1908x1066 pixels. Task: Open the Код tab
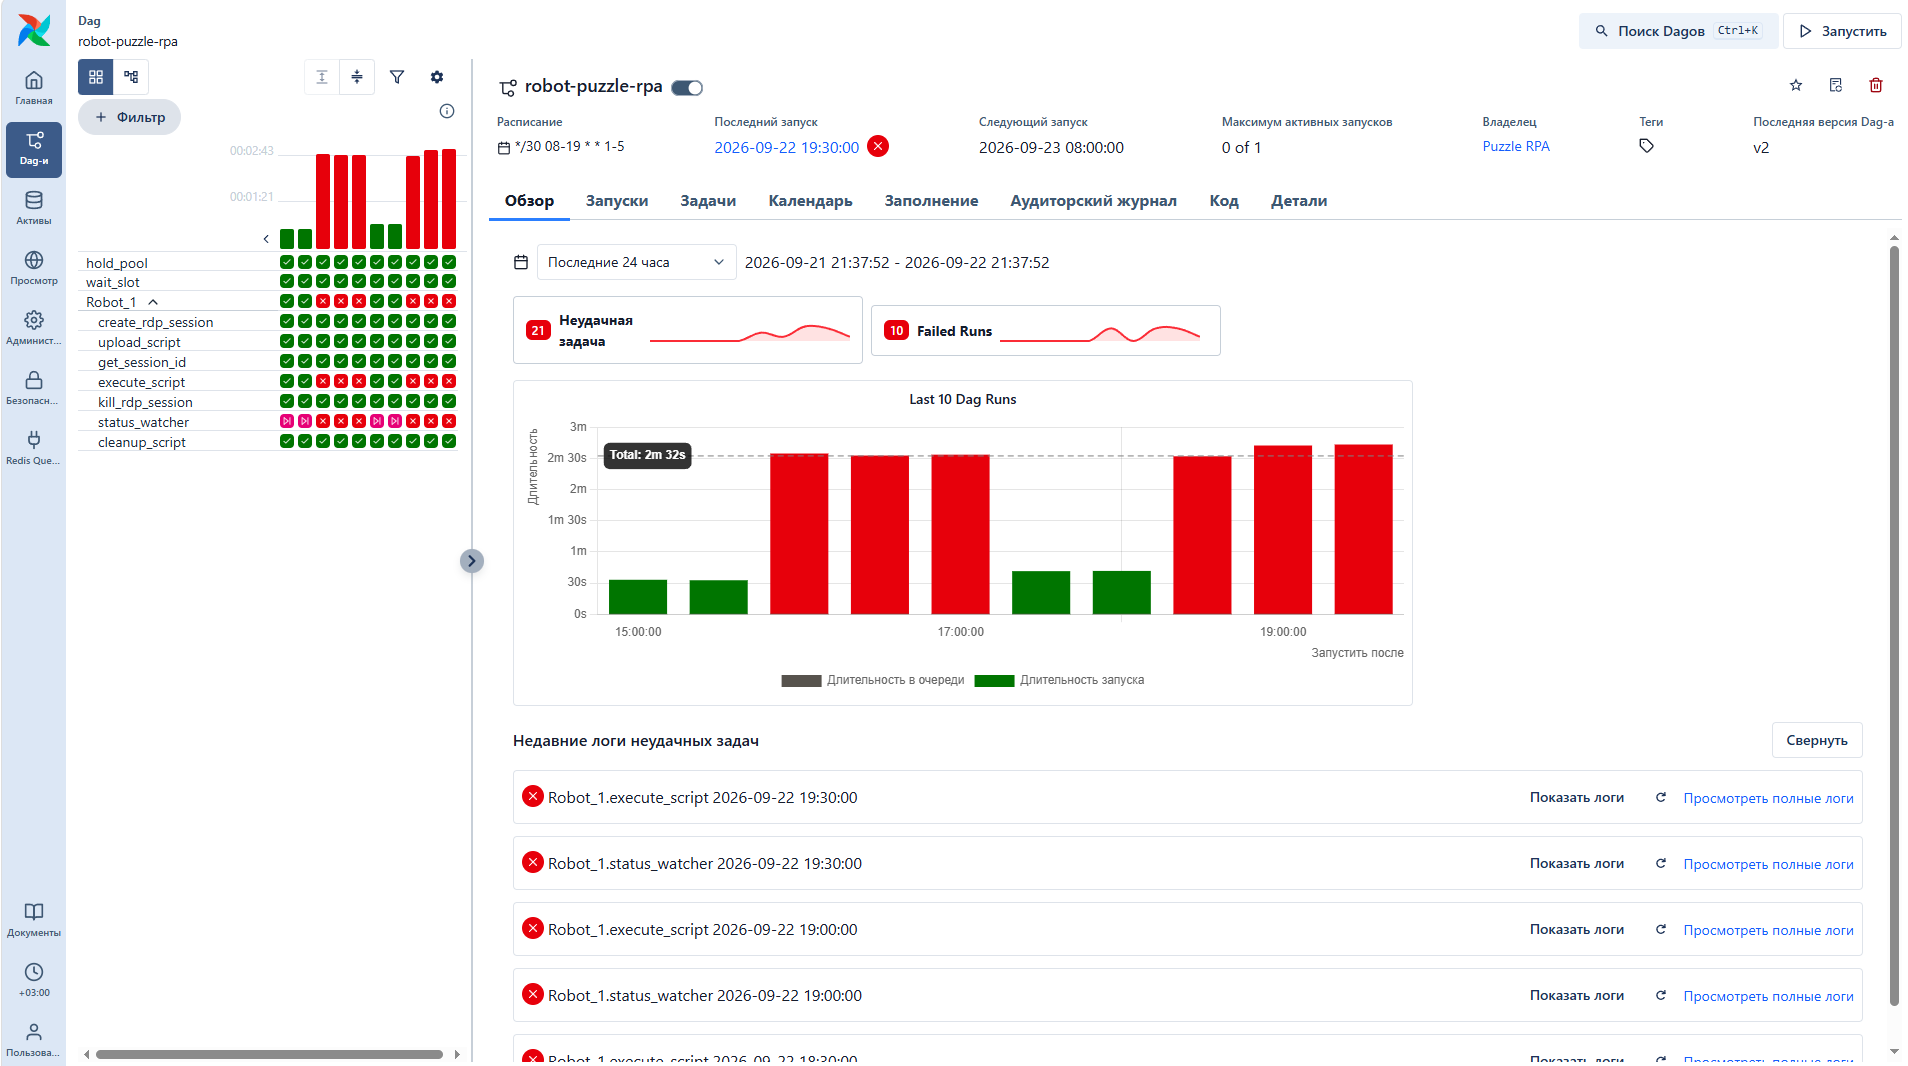coord(1224,201)
